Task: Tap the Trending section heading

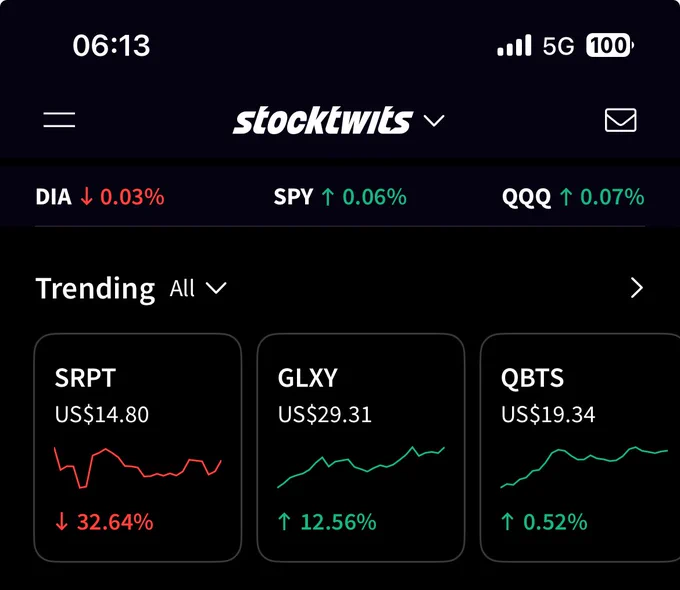Action: click(x=95, y=288)
